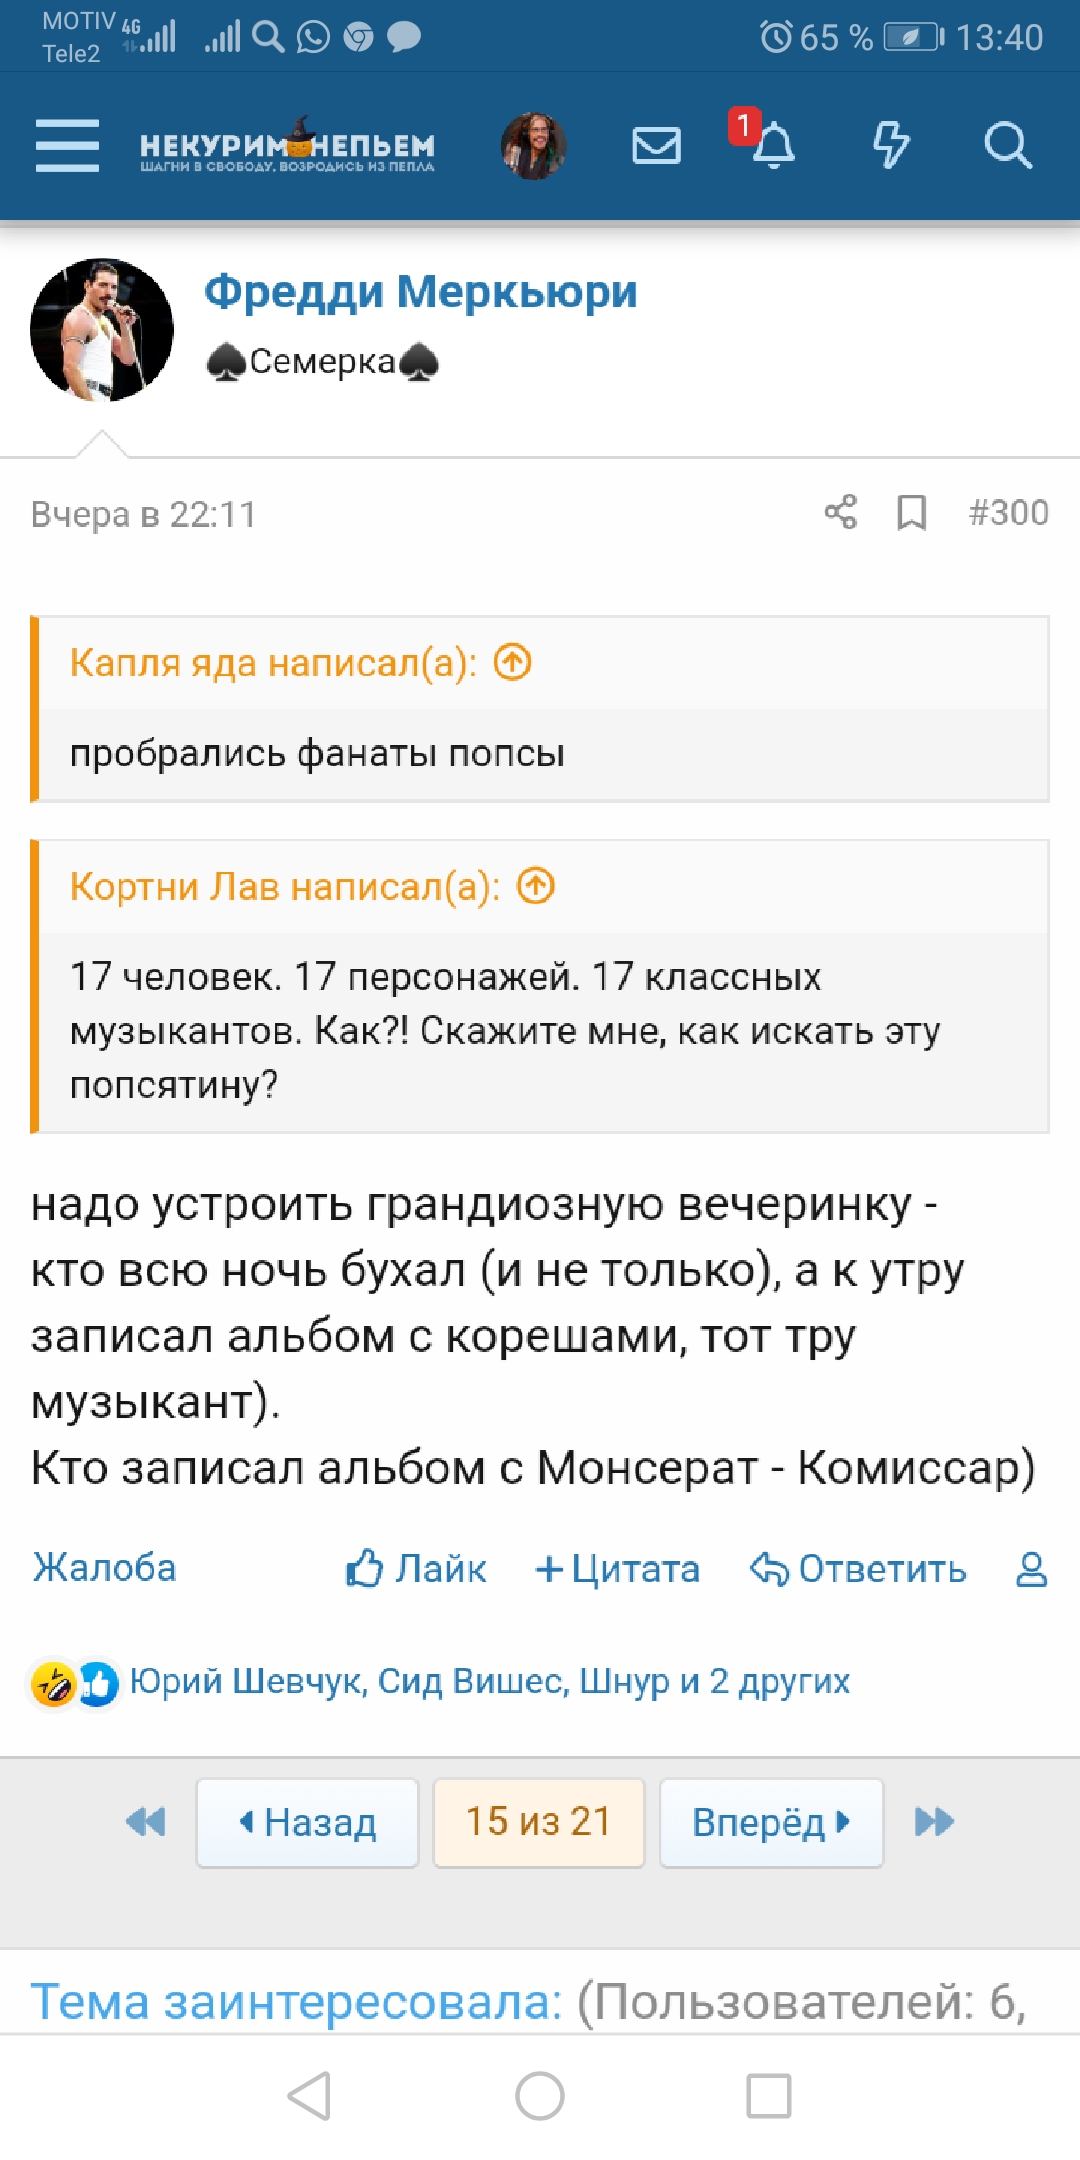Open the author profile icon in the post's action row

1031,1569
